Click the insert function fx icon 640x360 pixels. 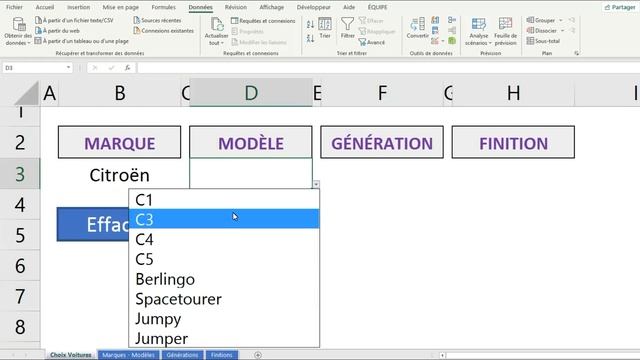click(127, 68)
